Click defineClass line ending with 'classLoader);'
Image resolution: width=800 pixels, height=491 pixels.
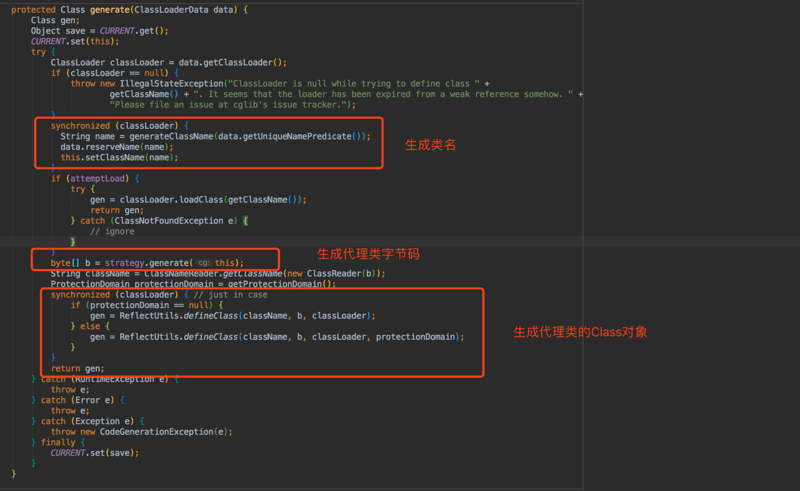click(x=233, y=316)
